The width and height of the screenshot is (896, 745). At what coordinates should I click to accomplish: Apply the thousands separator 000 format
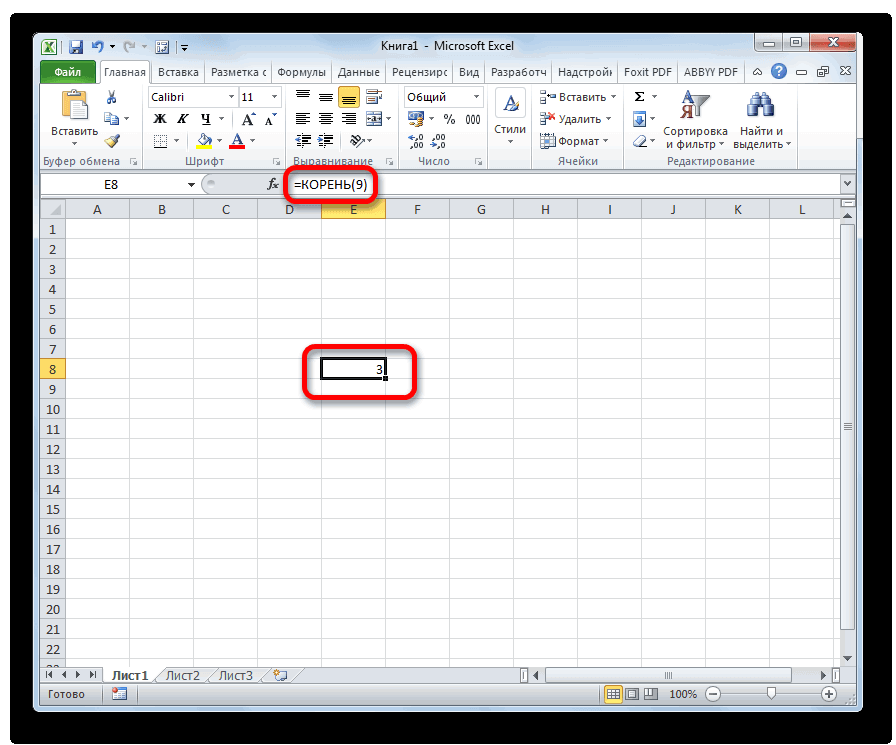click(473, 119)
